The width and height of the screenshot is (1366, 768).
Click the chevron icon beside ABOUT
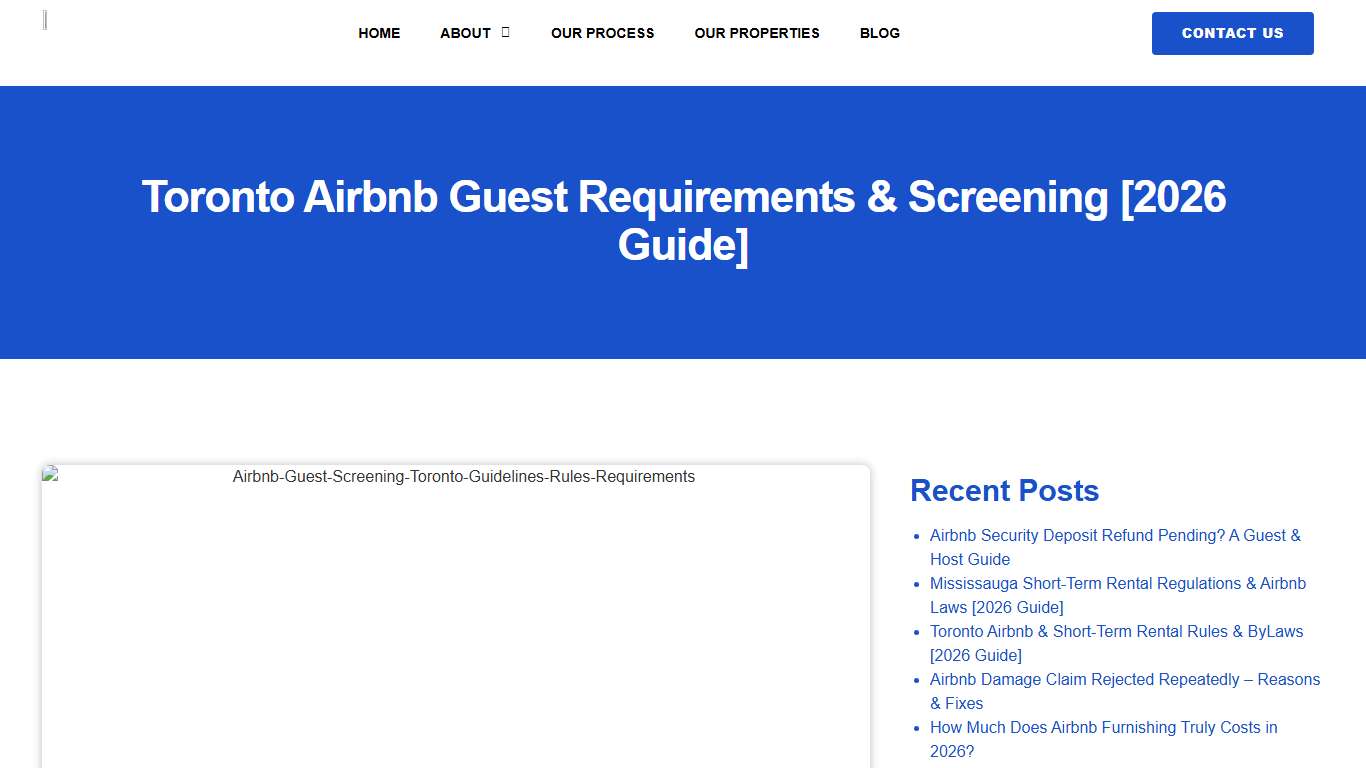[x=505, y=32]
